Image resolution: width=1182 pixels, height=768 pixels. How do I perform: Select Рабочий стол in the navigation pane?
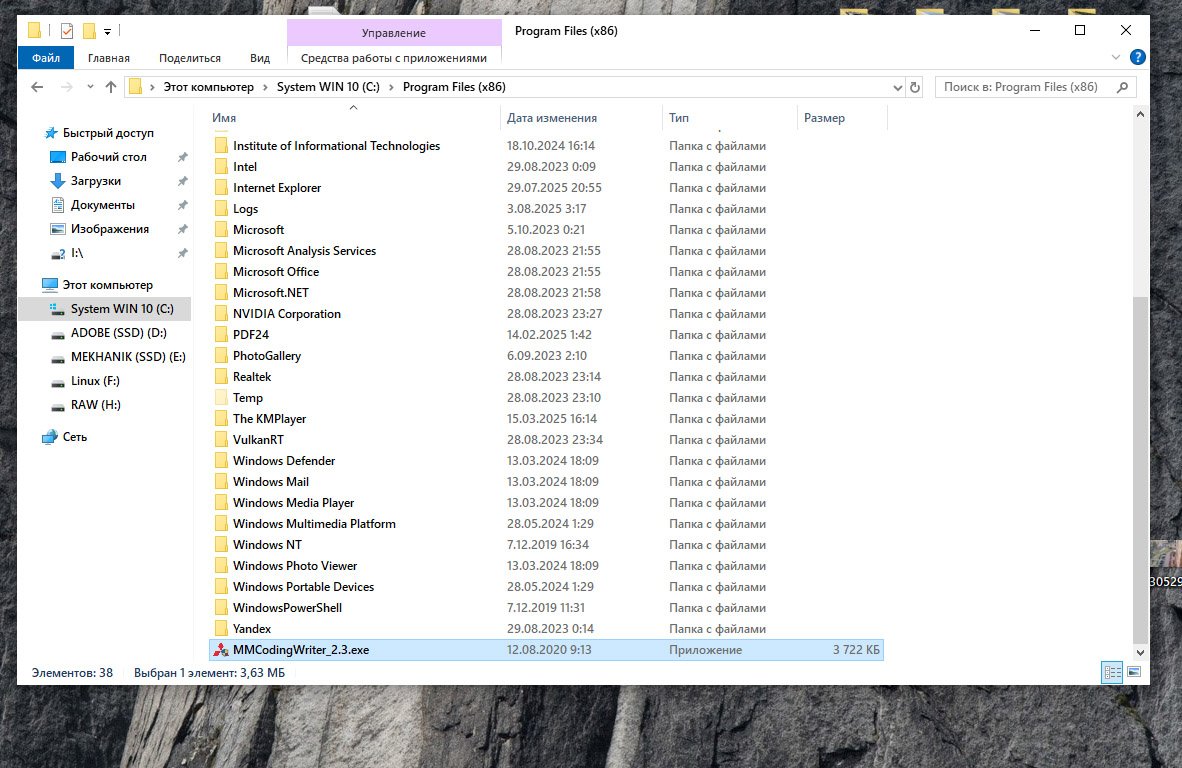pyautogui.click(x=109, y=157)
